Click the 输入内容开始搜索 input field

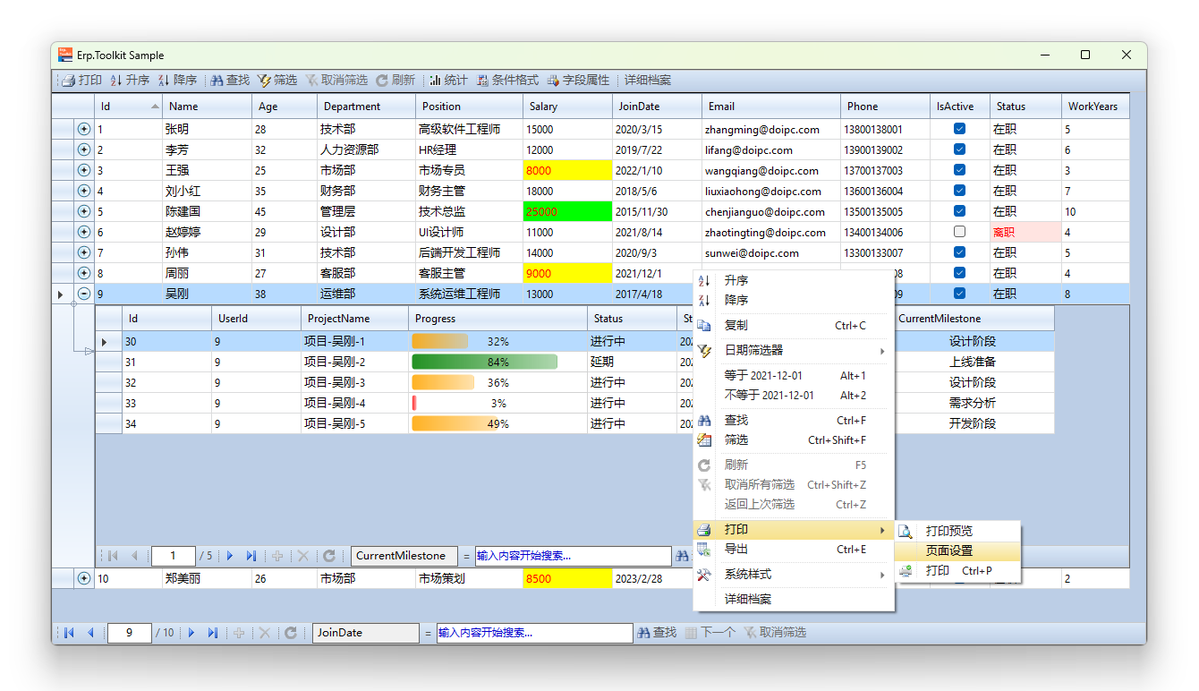pos(535,632)
